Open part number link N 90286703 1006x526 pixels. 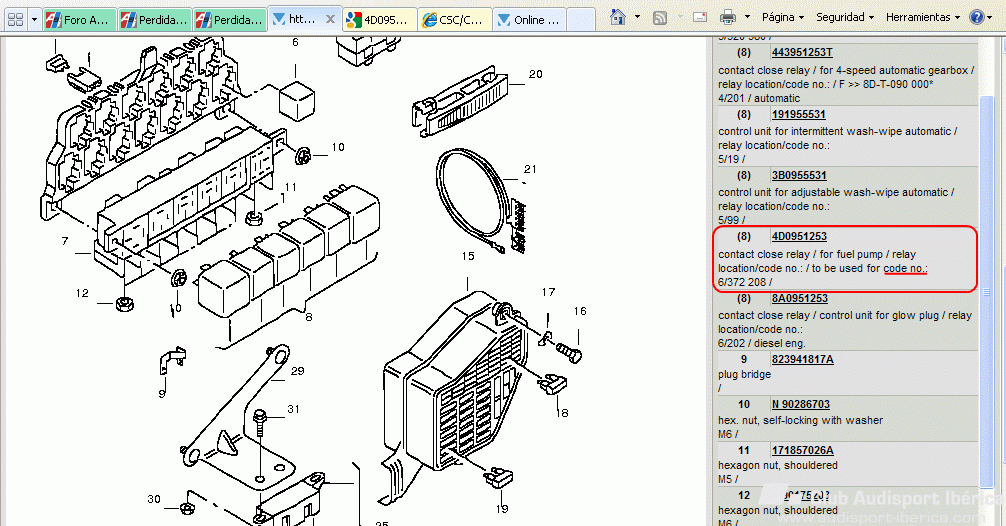pyautogui.click(x=801, y=405)
